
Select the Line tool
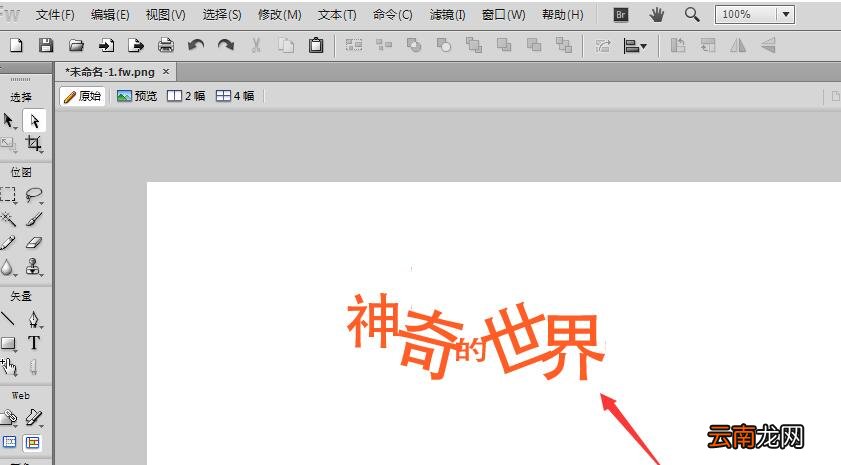coord(8,319)
